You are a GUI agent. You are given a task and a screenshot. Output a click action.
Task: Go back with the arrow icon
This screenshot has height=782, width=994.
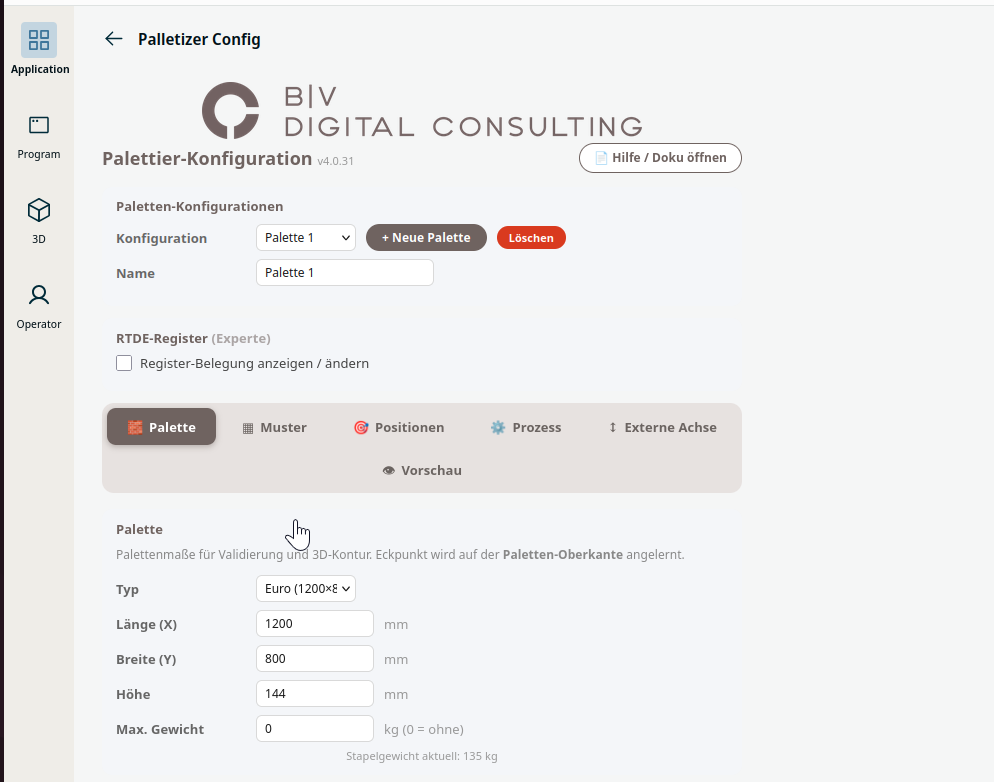[x=113, y=39]
